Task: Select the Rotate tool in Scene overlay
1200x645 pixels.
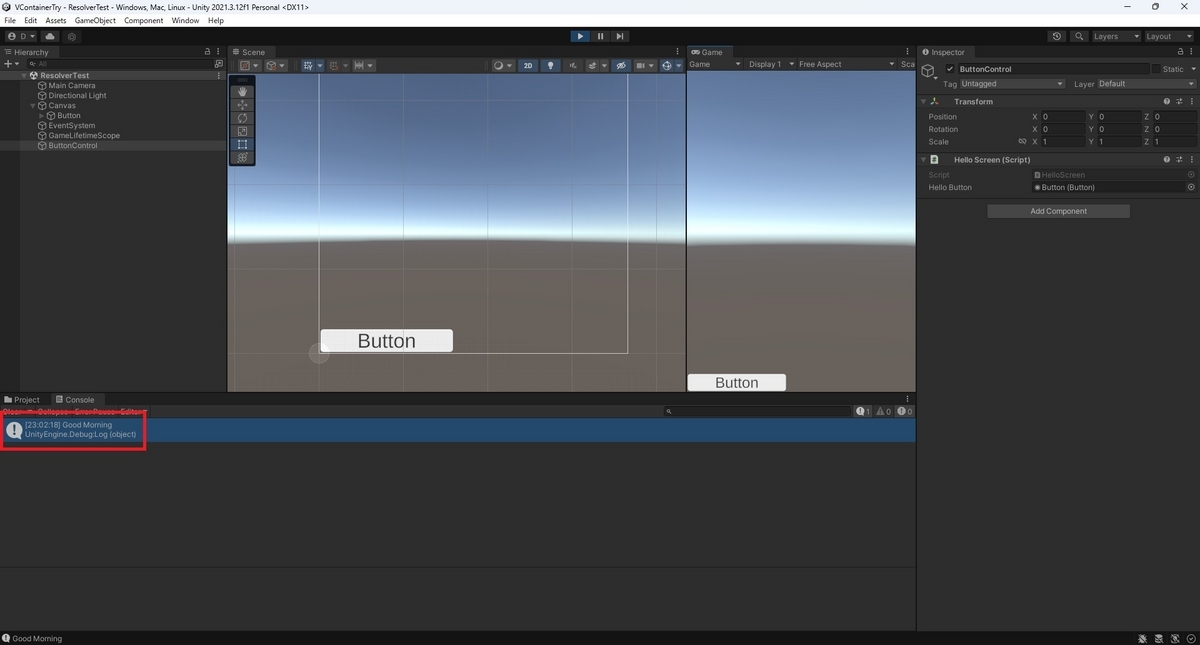Action: click(x=242, y=118)
